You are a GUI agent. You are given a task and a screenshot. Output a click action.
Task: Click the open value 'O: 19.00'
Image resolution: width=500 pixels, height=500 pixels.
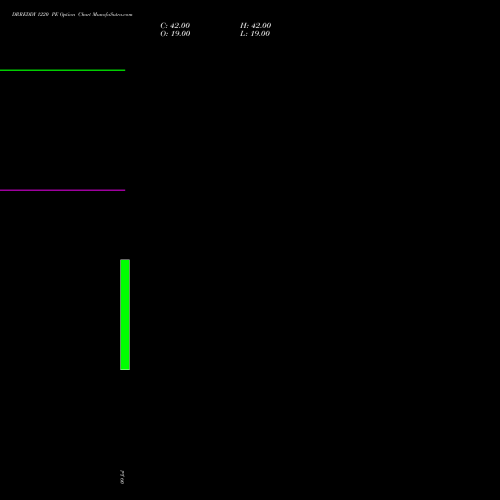(175, 34)
